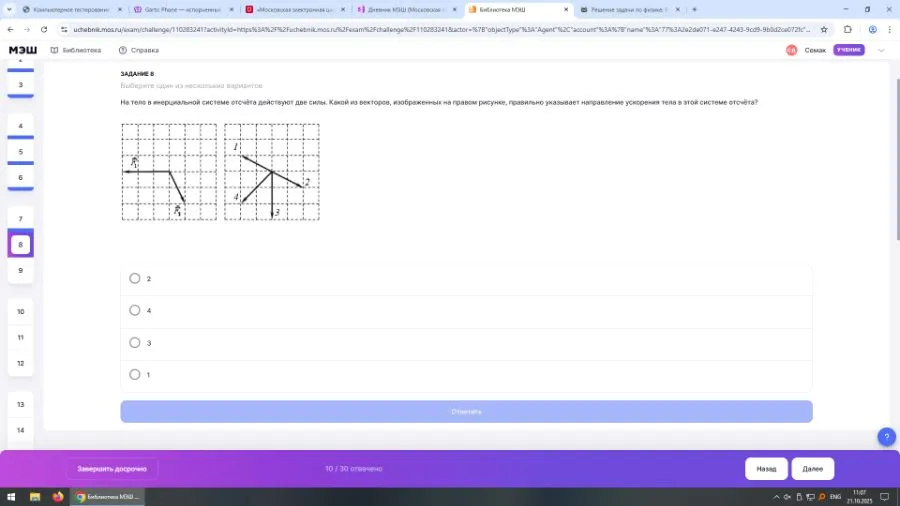Screen dimensions: 900x506
Task: Bookmark page with star icon
Action: pos(824,29)
